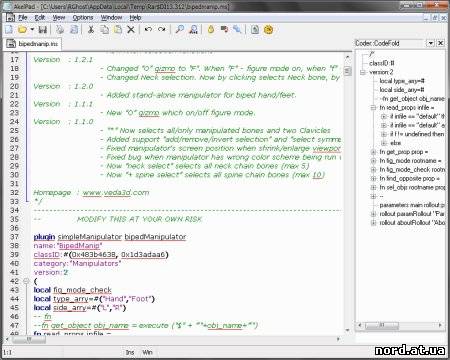Click the Cut scissors icon

pyautogui.click(x=90, y=30)
